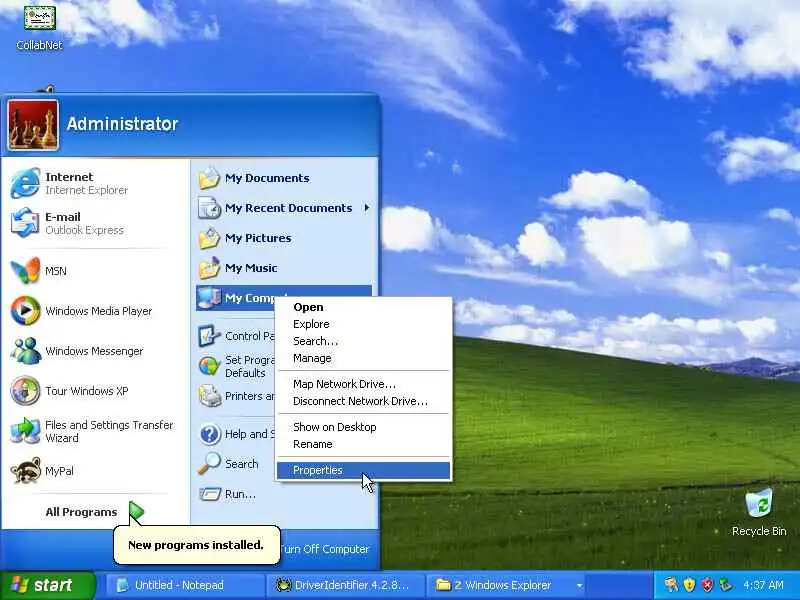Click the yellow security shield tray icon
800x600 pixels.
tap(689, 585)
